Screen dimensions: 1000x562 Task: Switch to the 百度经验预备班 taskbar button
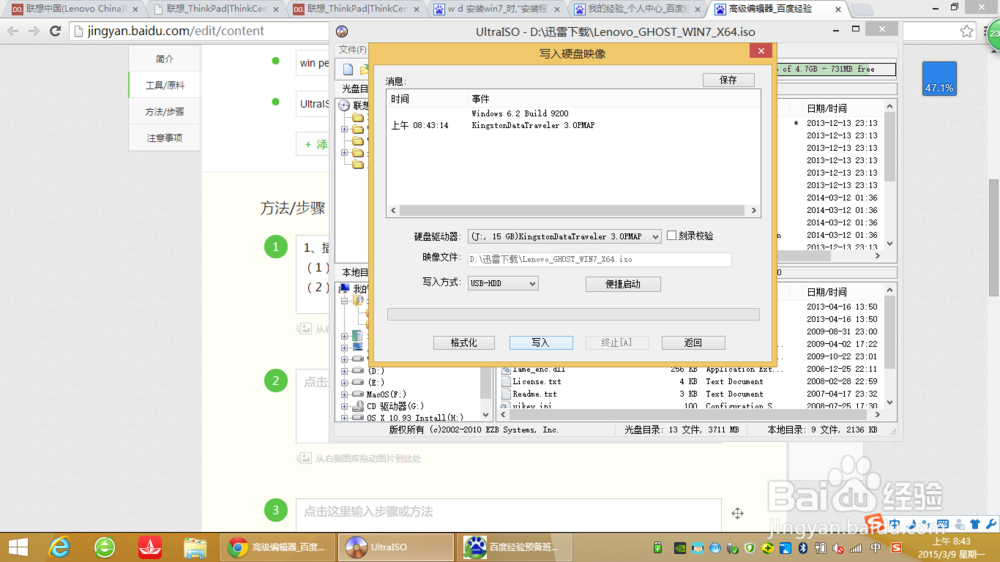tap(515, 547)
